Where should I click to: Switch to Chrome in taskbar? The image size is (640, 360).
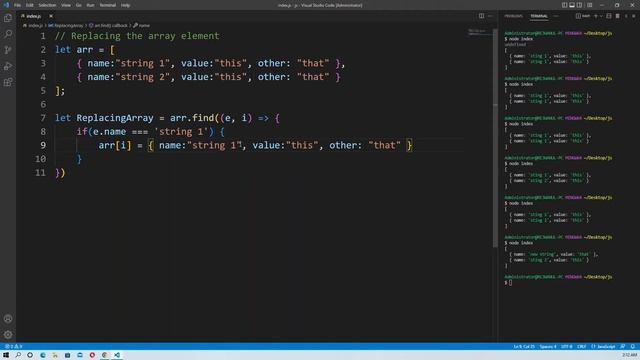104,355
